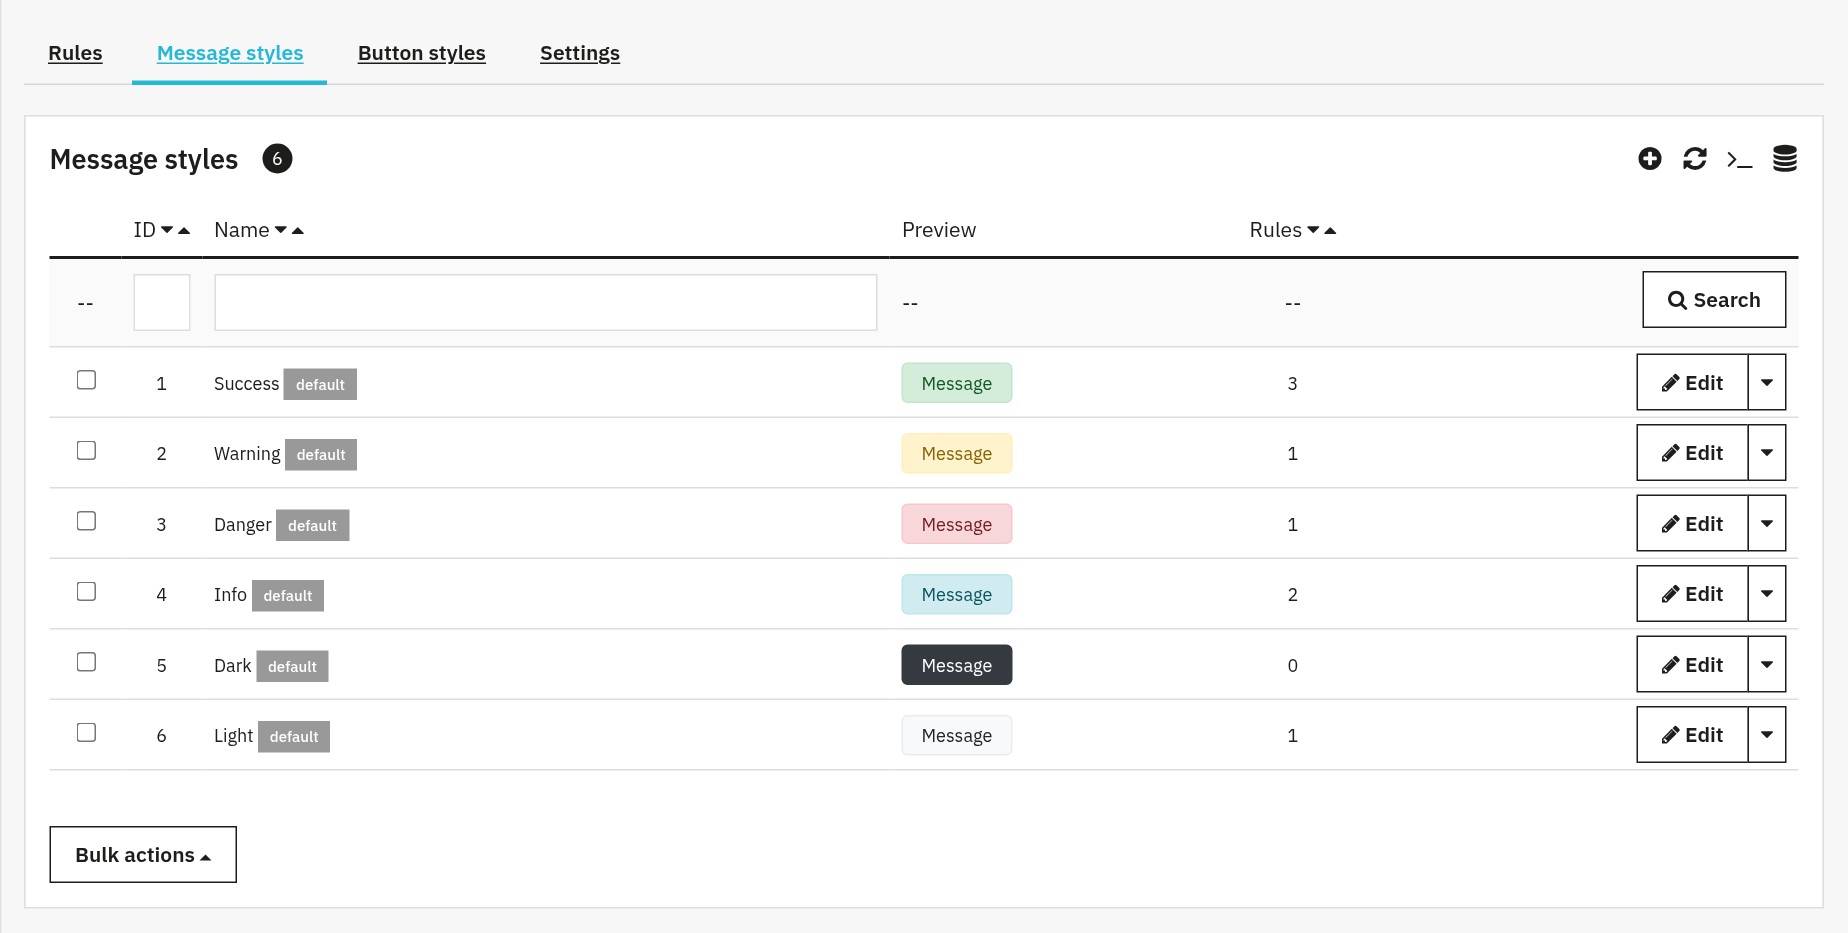Sort Rules column ascending with up arrow
This screenshot has width=1848, height=933.
pos(1330,230)
